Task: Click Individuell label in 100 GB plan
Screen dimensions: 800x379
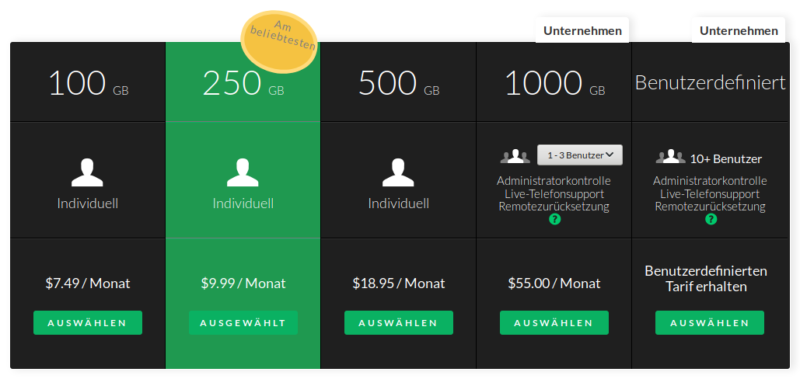Action: 88,204
